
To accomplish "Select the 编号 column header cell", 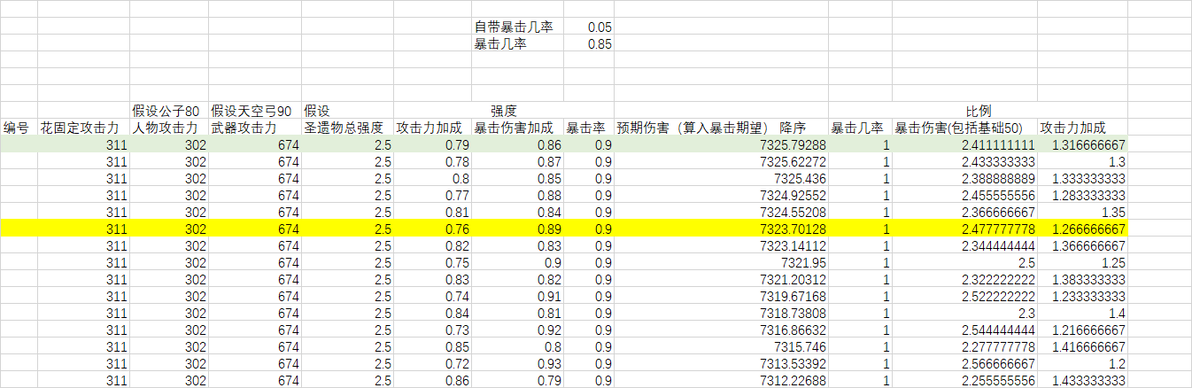I will coord(19,128).
